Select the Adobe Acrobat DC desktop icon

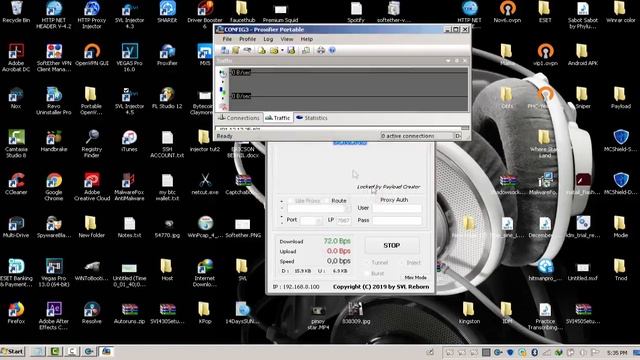(x=16, y=58)
